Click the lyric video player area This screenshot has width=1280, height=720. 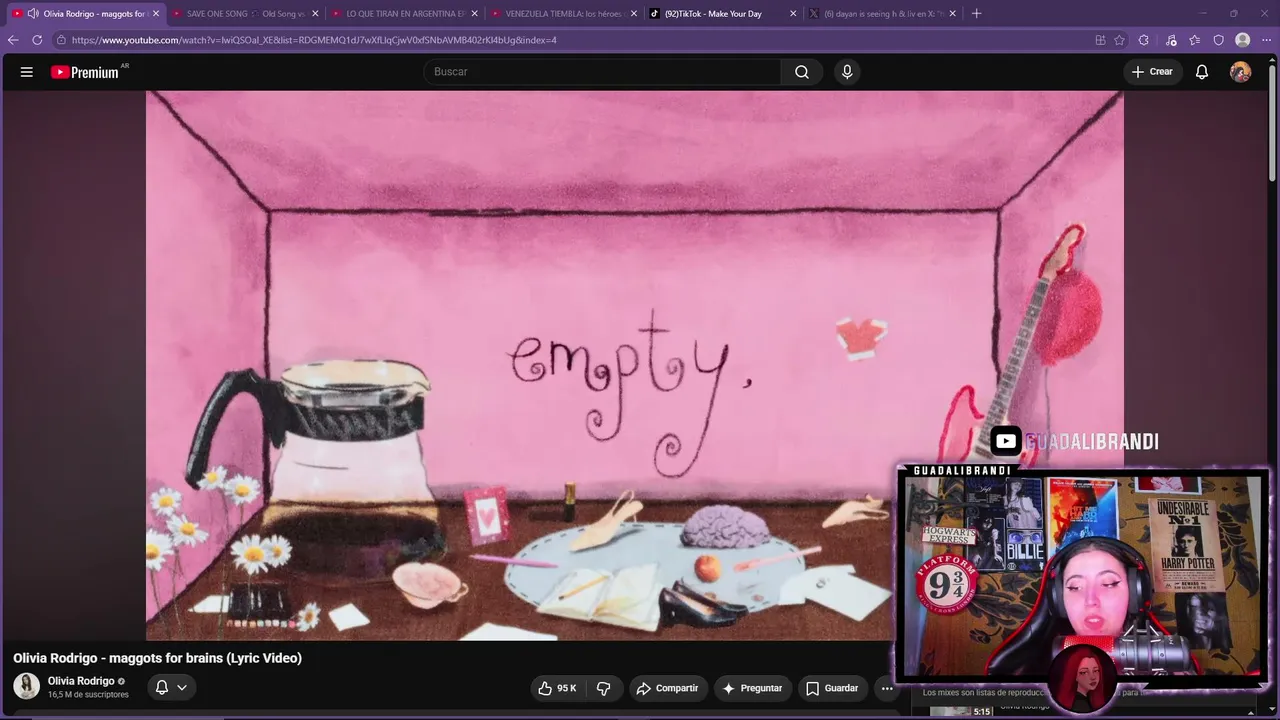point(634,365)
